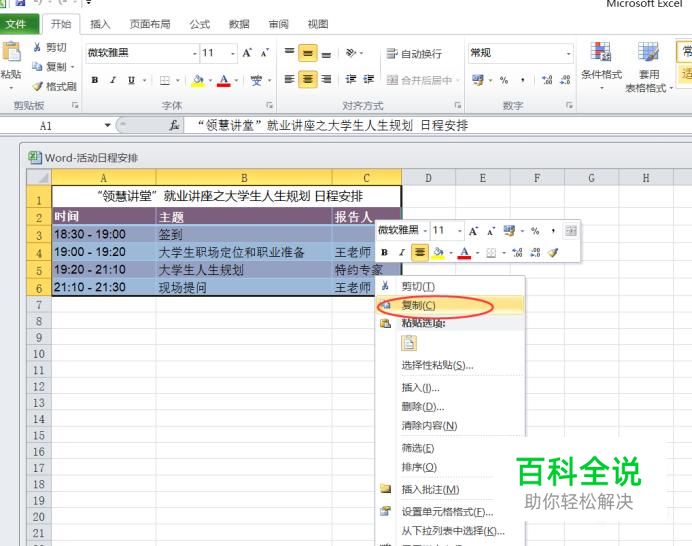Open the merge and center dropdown arrow
Image resolution: width=692 pixels, height=546 pixels.
click(457, 80)
